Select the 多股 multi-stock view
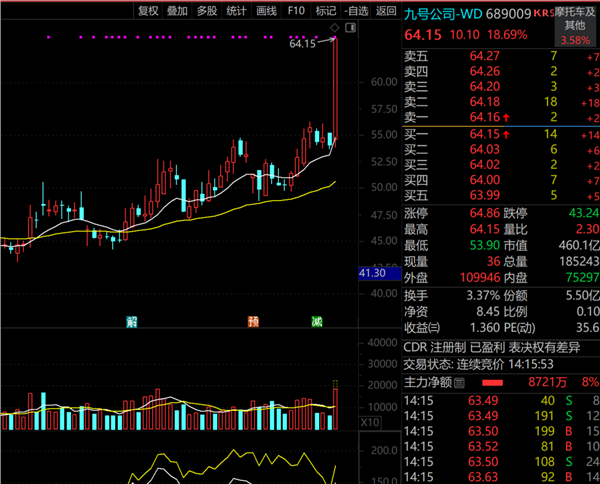The height and width of the screenshot is (484, 600). (207, 11)
